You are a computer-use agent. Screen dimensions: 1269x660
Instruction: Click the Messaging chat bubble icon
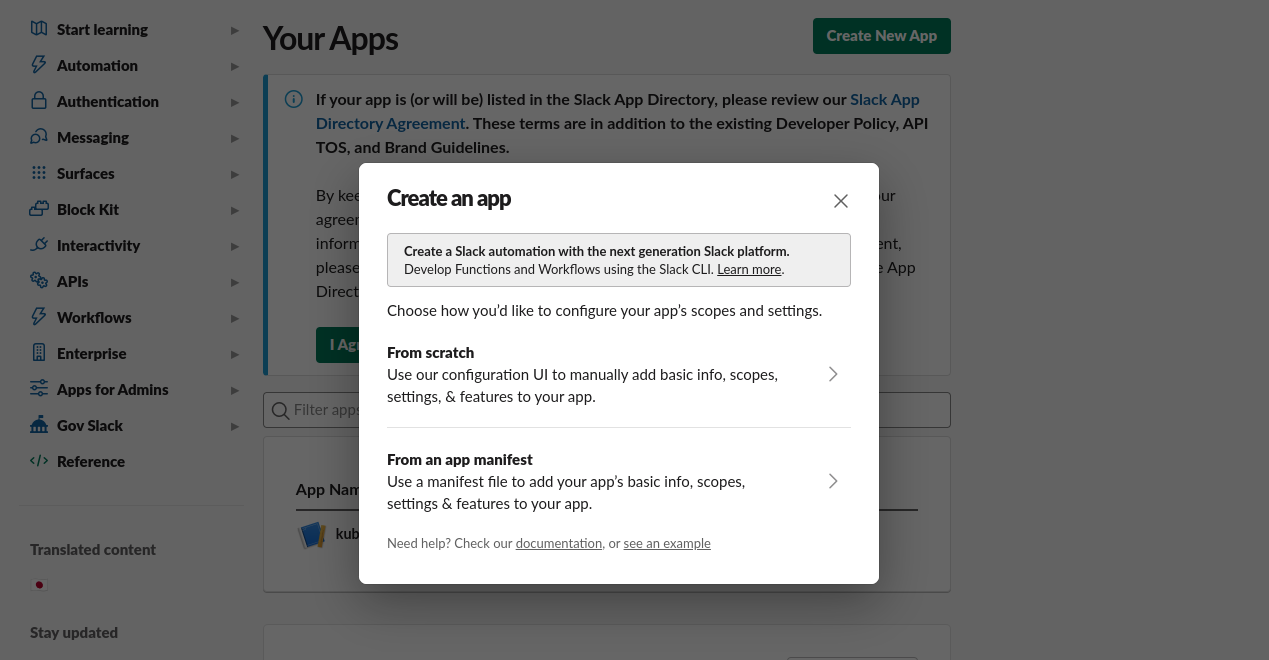pyautogui.click(x=39, y=137)
